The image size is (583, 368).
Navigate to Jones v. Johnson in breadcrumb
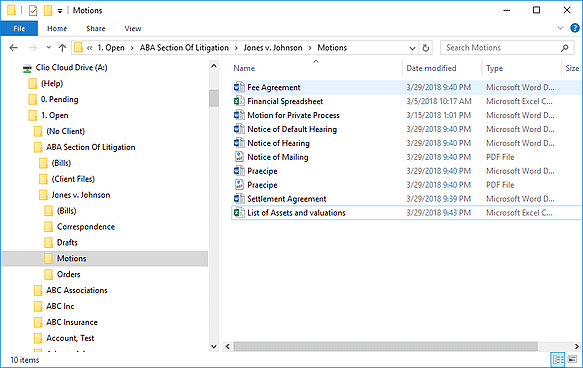tap(273, 48)
